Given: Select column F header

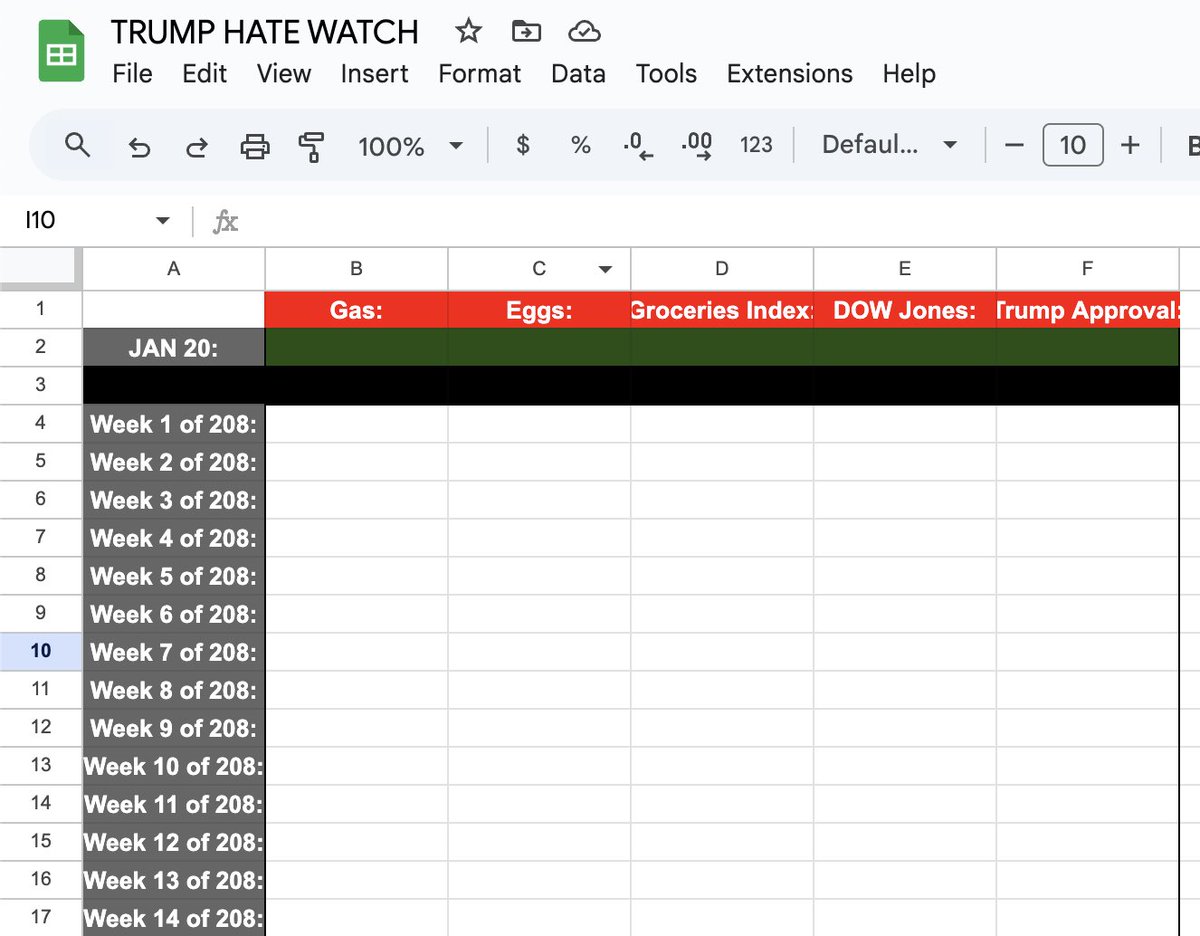Looking at the screenshot, I should [1088, 268].
